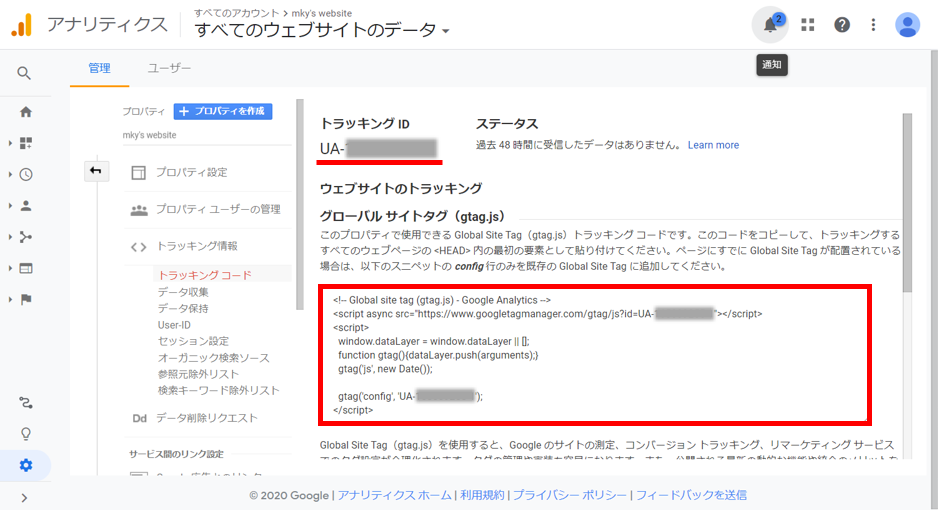
Task: Select オーガニック検索ソース submenu item
Action: pyautogui.click(x=214, y=358)
